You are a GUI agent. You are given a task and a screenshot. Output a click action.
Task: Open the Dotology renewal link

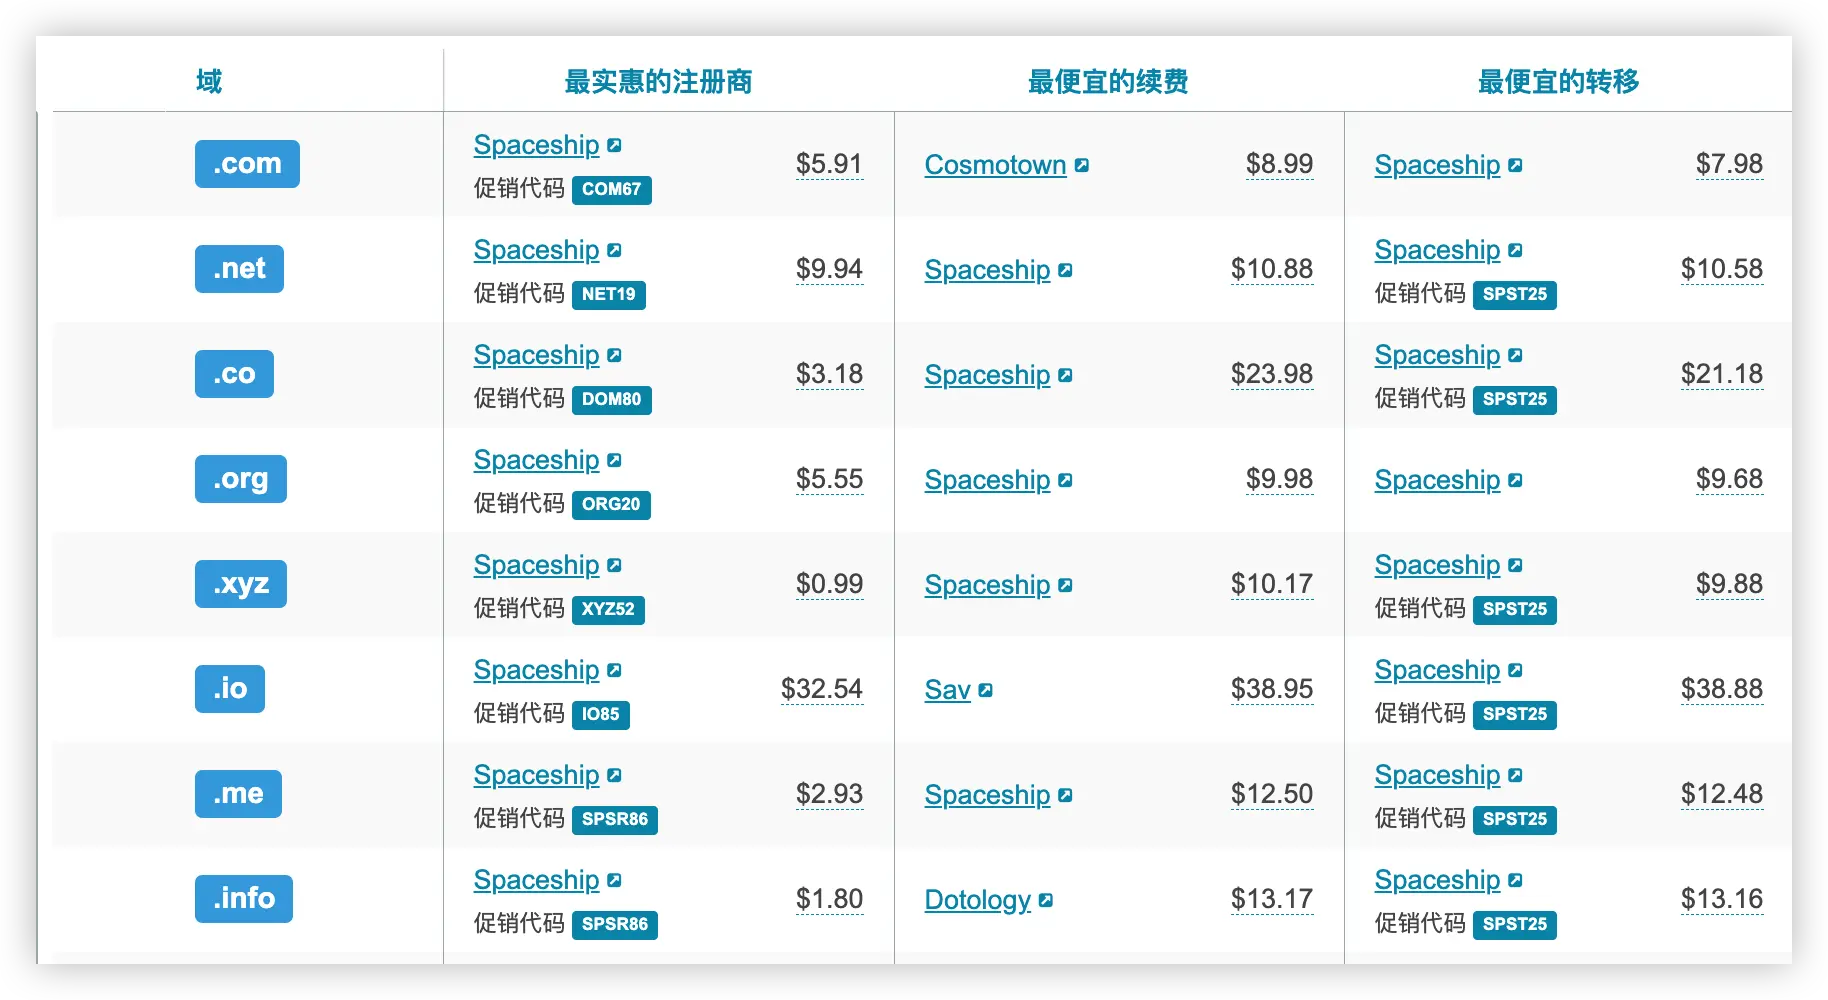click(x=977, y=900)
